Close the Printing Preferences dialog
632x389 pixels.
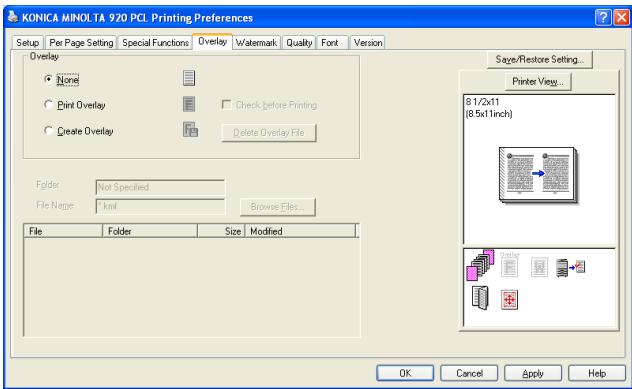621,17
